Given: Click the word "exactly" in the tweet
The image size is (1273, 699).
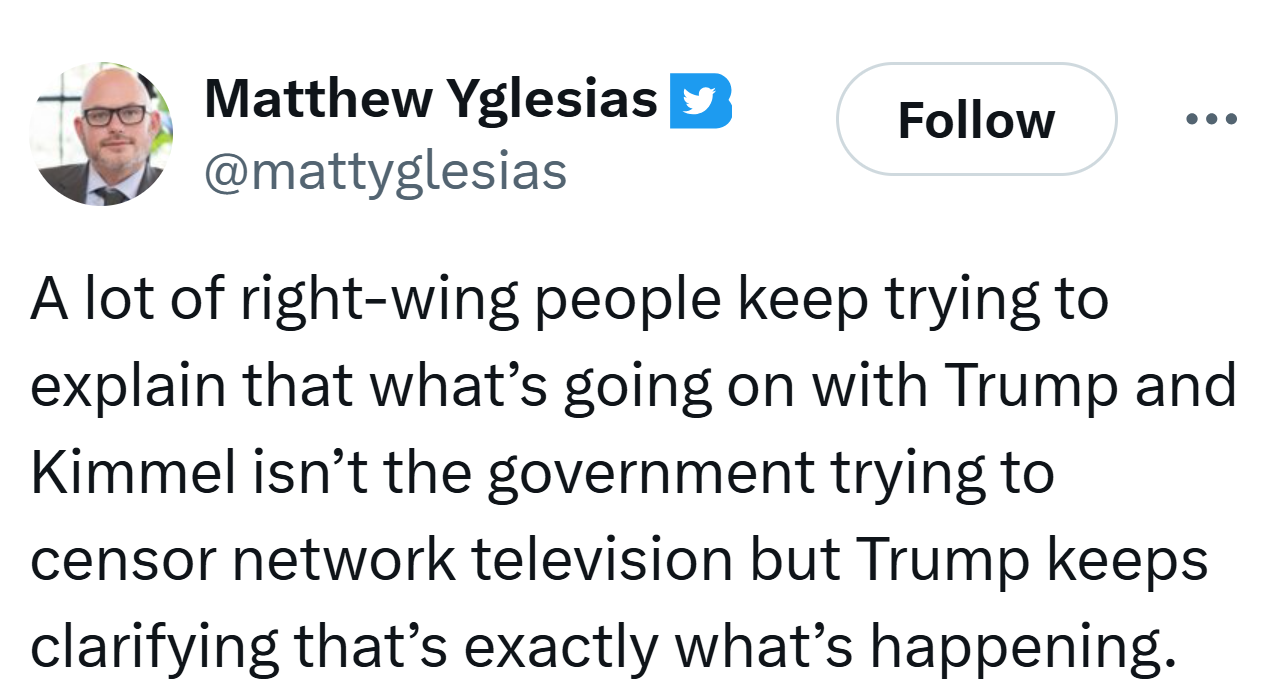Looking at the screenshot, I should pyautogui.click(x=560, y=647).
